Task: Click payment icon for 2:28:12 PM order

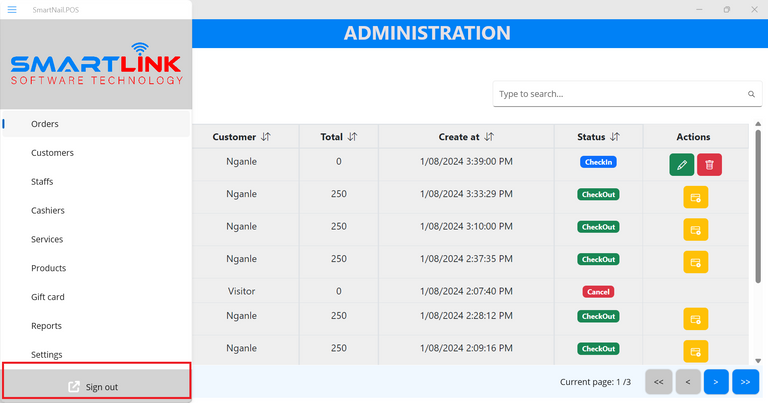Action: pyautogui.click(x=695, y=319)
